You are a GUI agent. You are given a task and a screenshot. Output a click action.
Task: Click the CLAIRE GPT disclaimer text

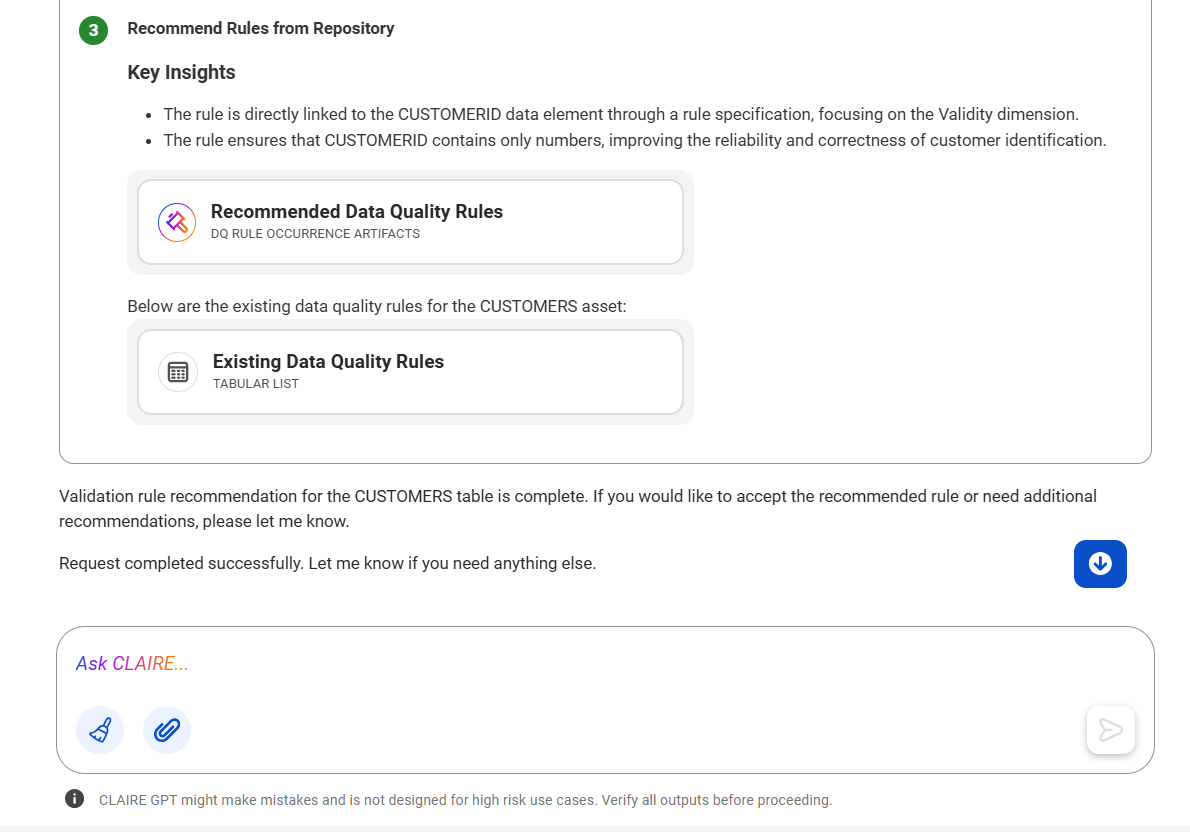coord(465,800)
